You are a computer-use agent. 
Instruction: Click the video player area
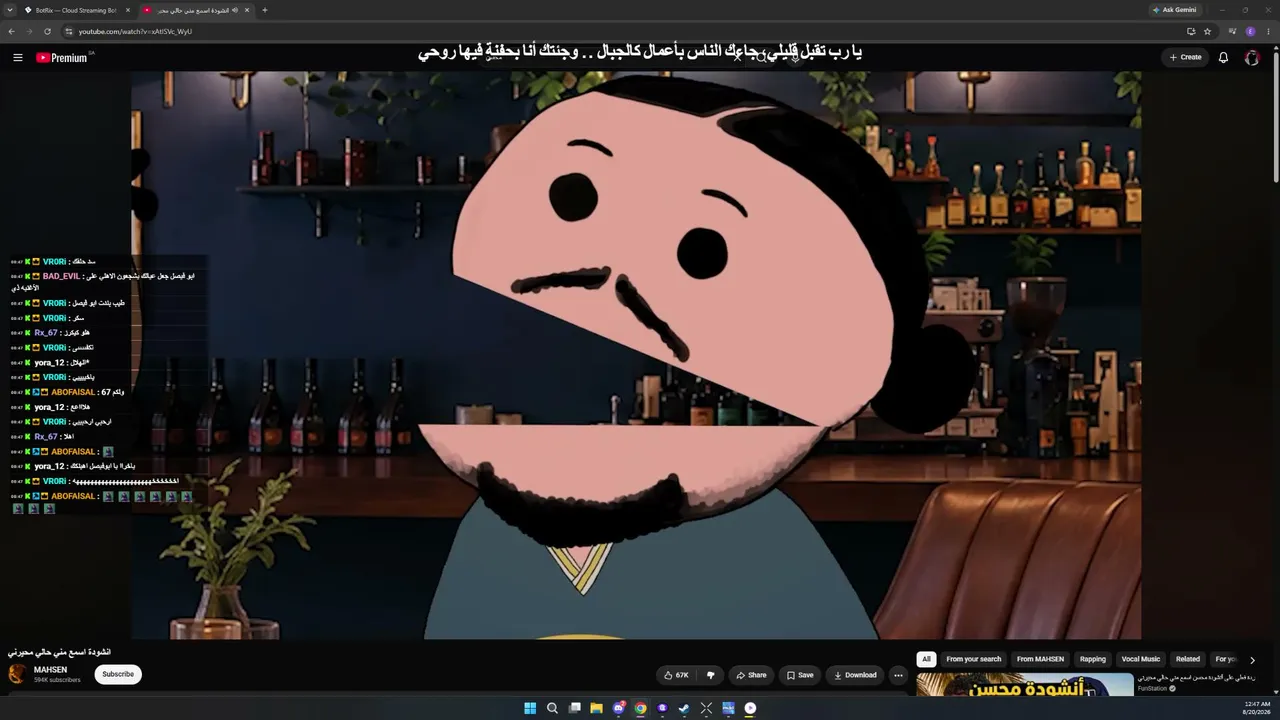[x=636, y=355]
